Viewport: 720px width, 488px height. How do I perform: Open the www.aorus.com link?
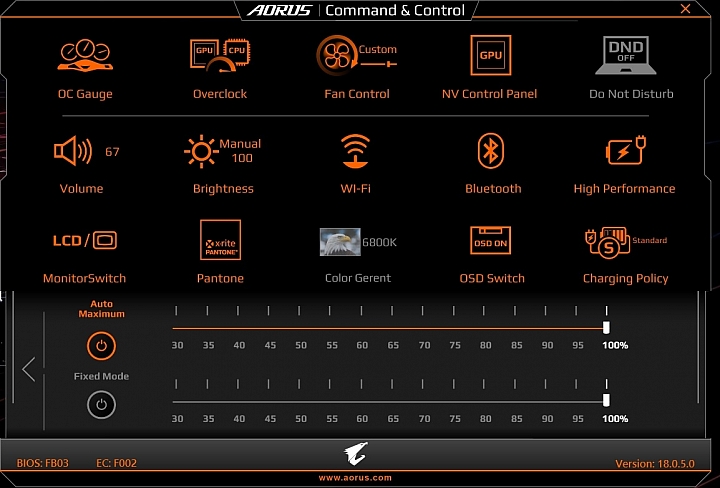pos(355,478)
